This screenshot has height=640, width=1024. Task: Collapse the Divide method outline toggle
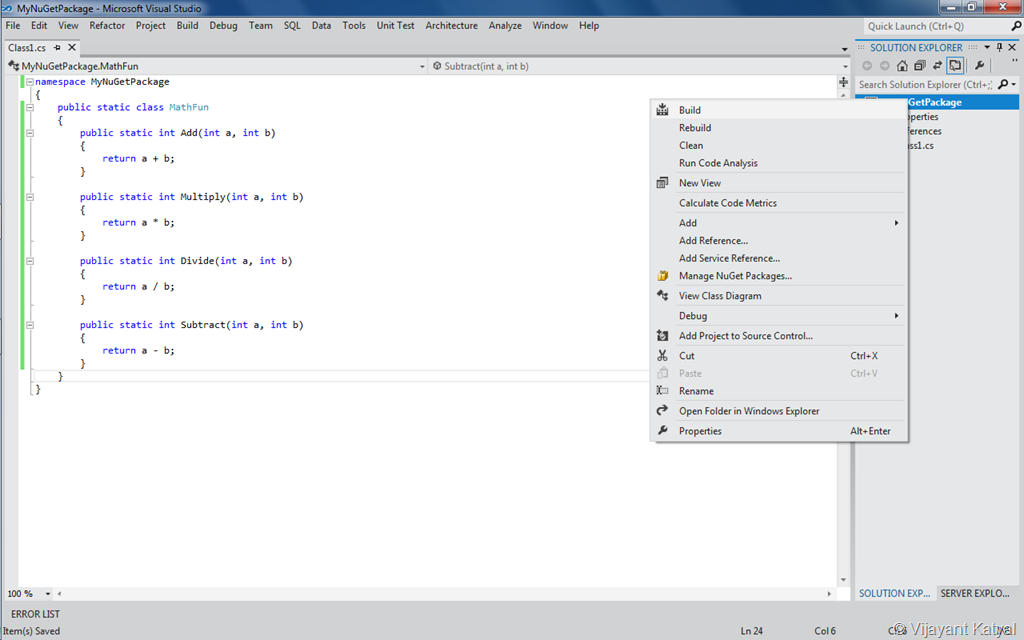[30, 261]
